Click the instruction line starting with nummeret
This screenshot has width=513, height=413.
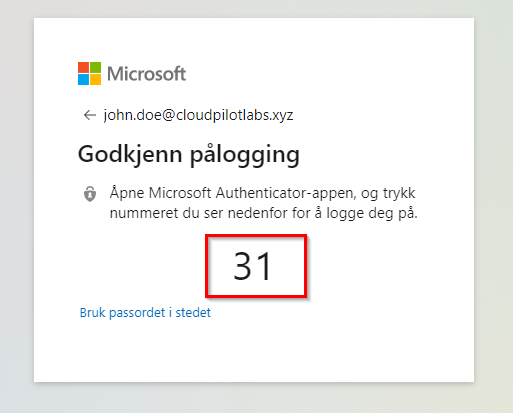263,213
